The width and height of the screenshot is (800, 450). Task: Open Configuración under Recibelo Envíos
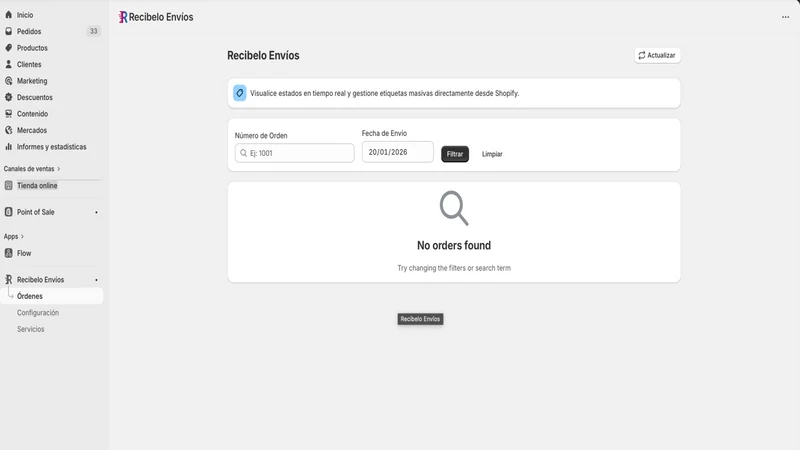point(38,313)
